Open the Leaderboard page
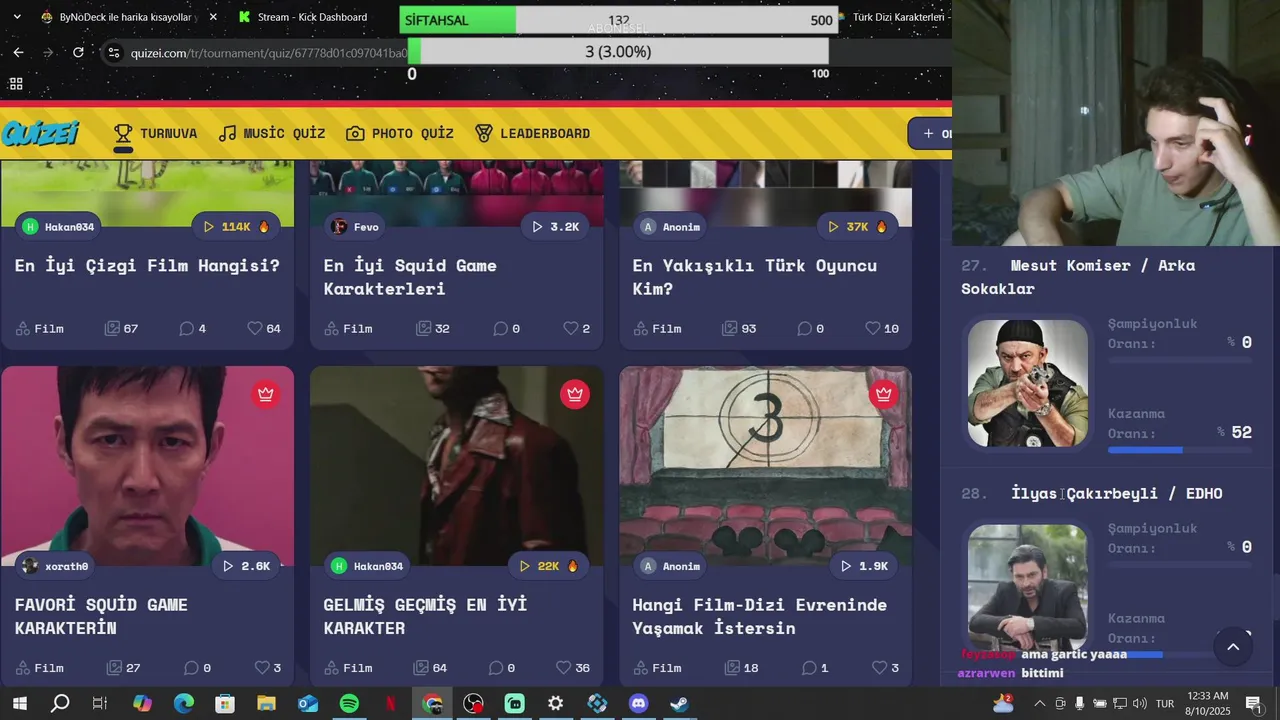Image resolution: width=1280 pixels, height=720 pixels. pyautogui.click(x=532, y=133)
